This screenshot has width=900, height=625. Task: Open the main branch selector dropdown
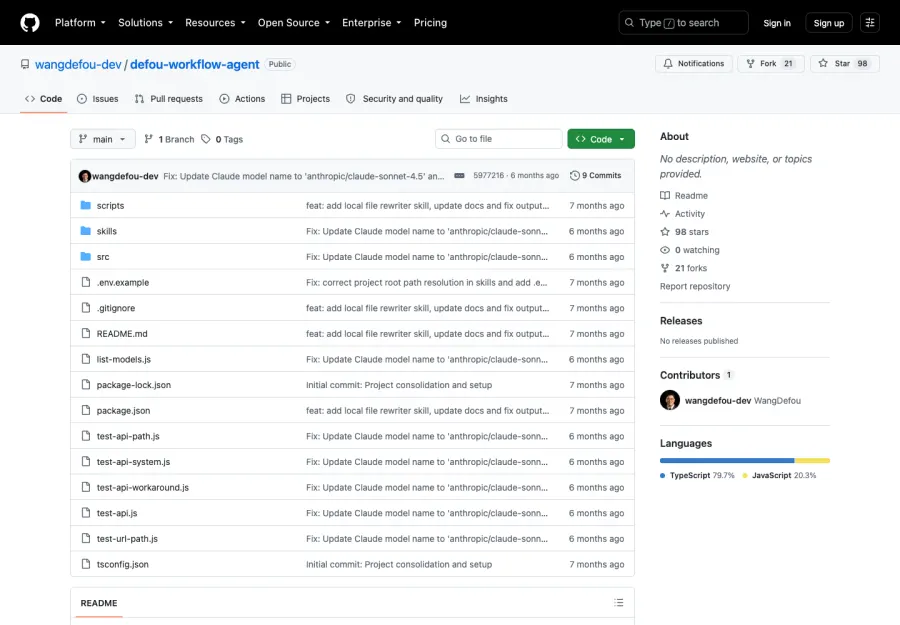click(103, 139)
